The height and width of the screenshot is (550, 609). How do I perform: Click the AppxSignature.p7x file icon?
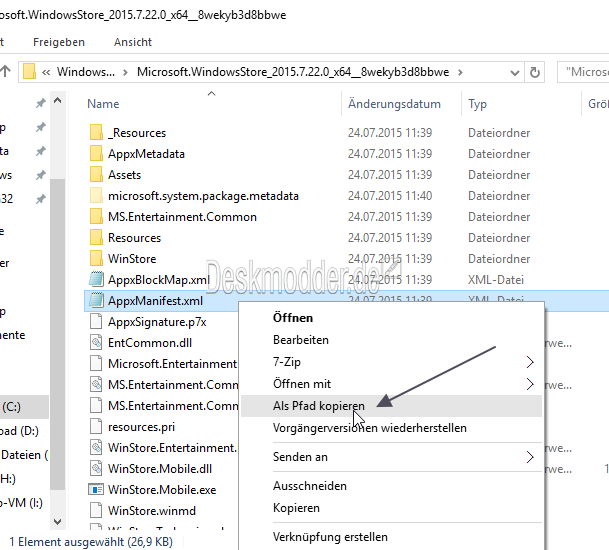[x=96, y=321]
